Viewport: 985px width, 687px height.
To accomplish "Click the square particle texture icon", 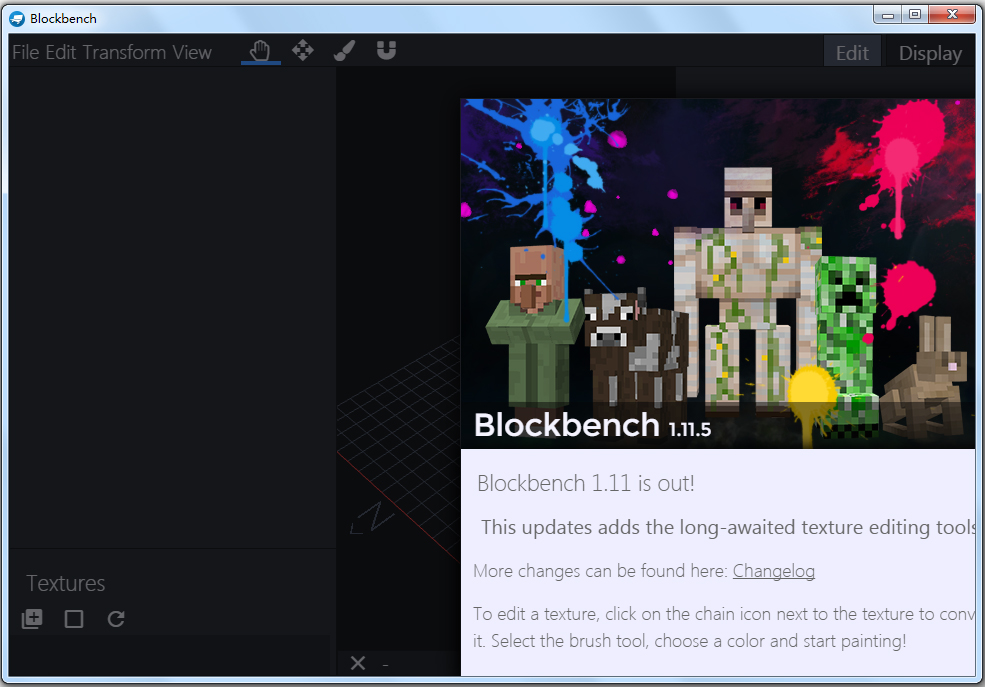I will 74,619.
